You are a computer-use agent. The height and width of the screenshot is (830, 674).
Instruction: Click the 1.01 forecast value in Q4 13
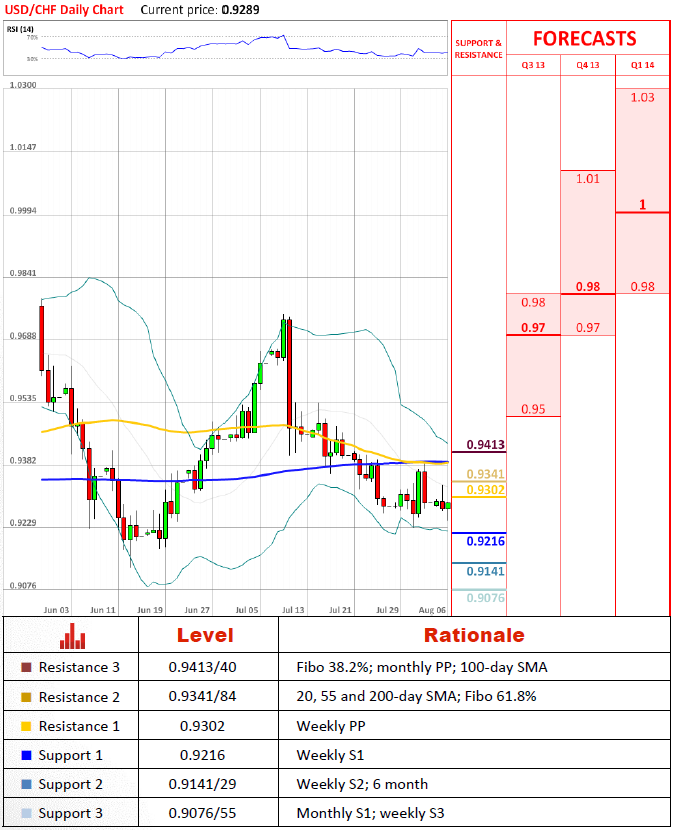[x=588, y=179]
